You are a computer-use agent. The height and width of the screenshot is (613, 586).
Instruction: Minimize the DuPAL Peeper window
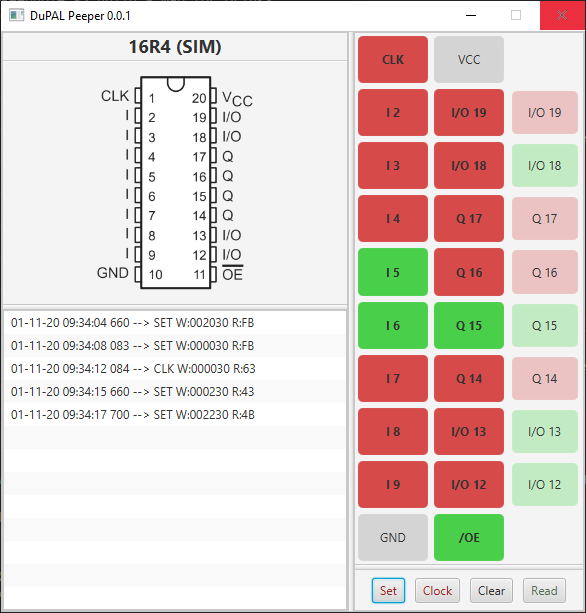click(x=471, y=15)
